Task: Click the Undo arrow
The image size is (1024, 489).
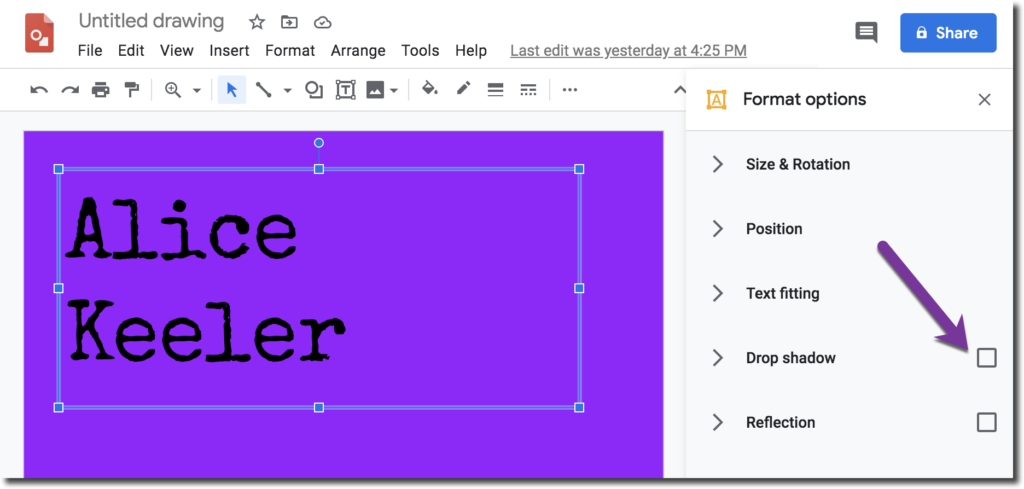Action: [x=39, y=90]
